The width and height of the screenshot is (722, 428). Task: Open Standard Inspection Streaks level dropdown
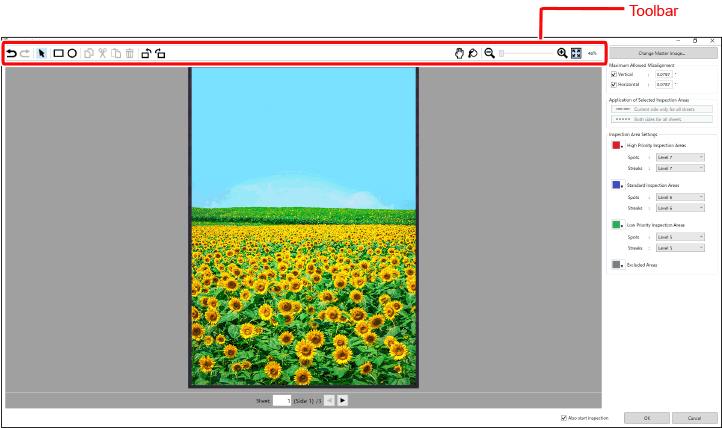click(680, 207)
